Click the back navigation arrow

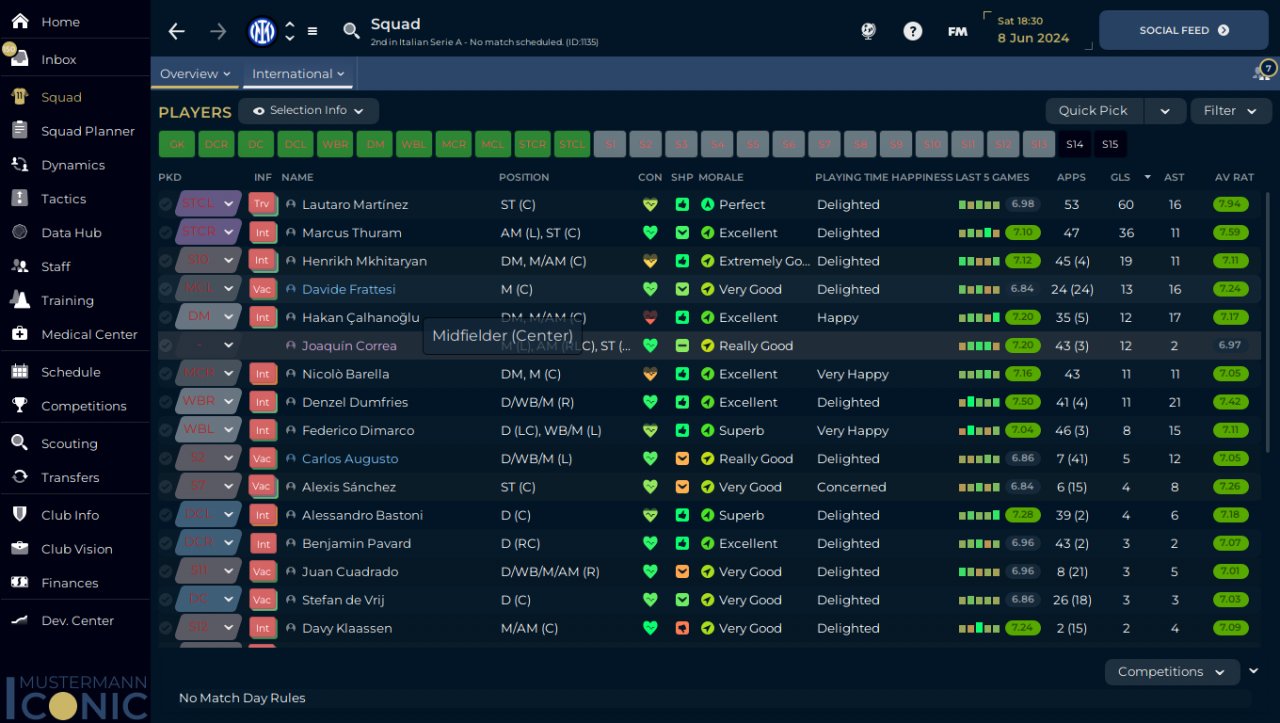pos(177,31)
